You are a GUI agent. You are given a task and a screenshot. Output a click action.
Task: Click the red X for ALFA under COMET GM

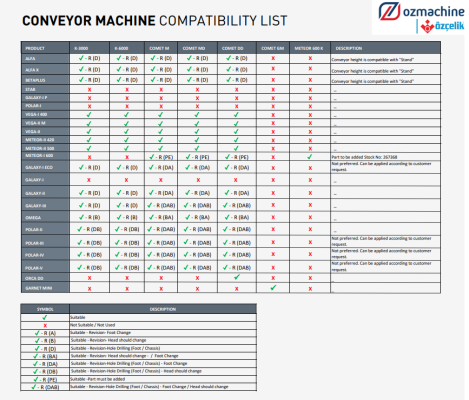[273, 58]
